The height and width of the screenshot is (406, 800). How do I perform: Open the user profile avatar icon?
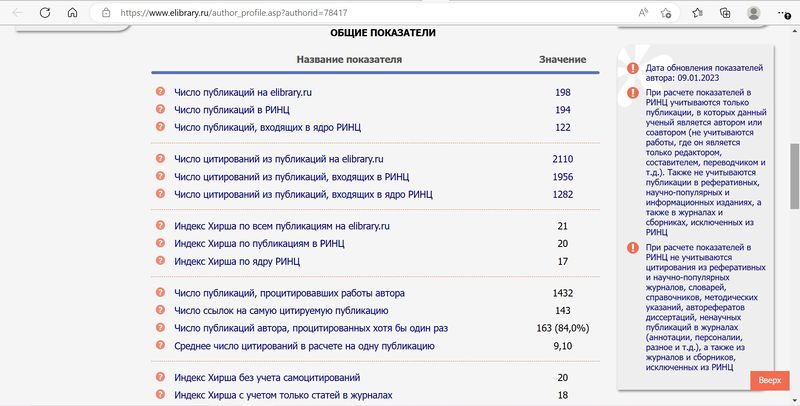tap(754, 13)
